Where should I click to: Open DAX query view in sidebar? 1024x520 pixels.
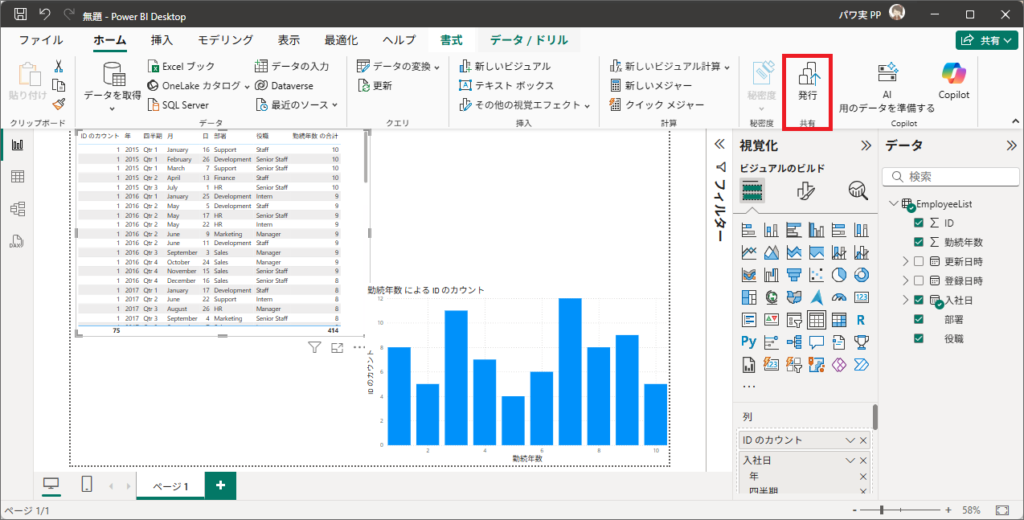[x=18, y=241]
